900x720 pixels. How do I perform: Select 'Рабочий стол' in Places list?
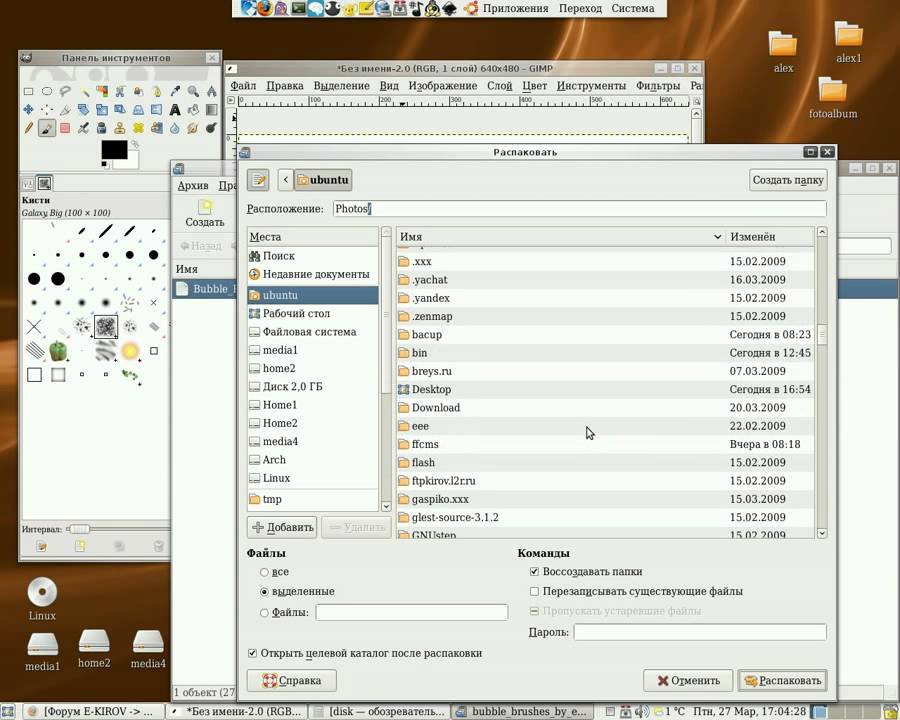(313, 313)
